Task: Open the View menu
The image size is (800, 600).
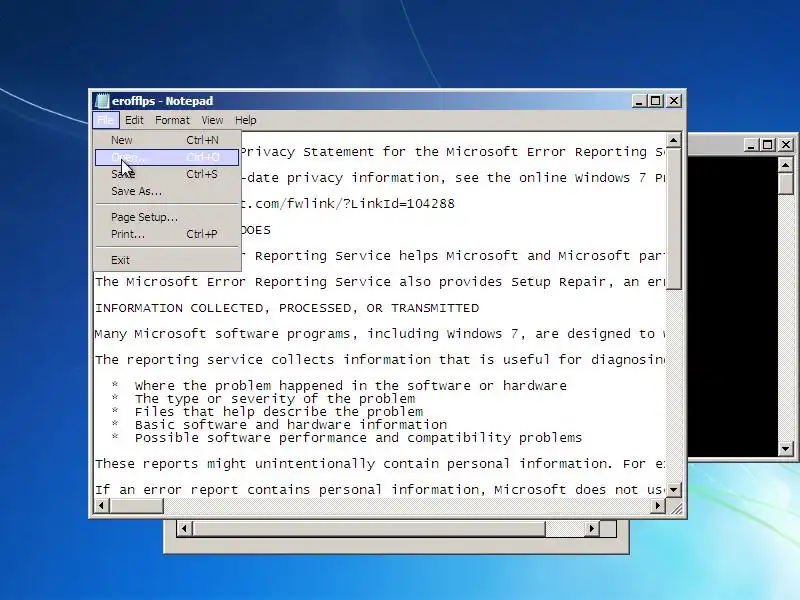Action: (x=212, y=120)
